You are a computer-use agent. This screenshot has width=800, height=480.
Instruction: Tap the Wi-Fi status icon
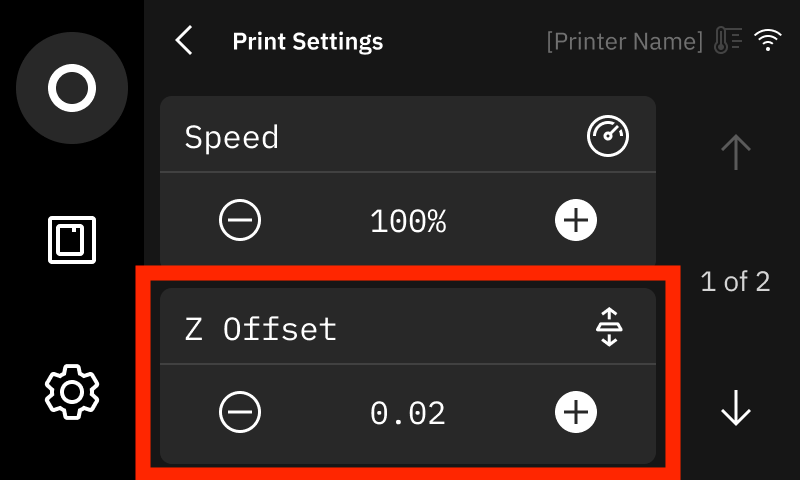767,41
